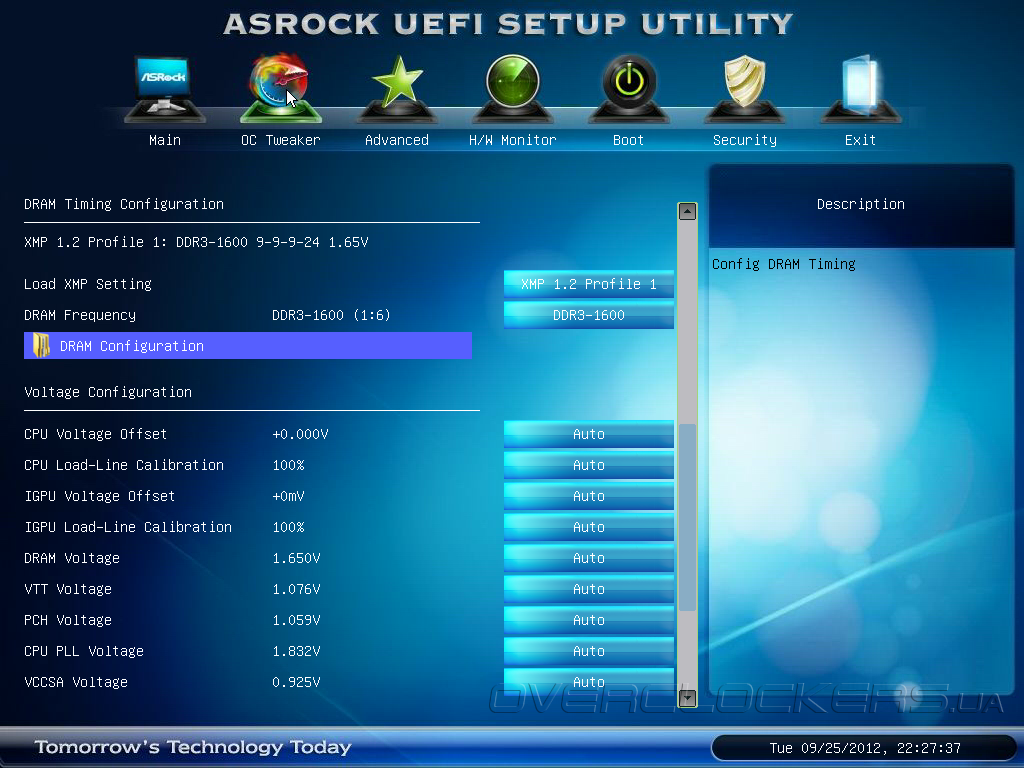Switch to the Main tab label
Screen dimensions: 1024x768
[x=165, y=140]
